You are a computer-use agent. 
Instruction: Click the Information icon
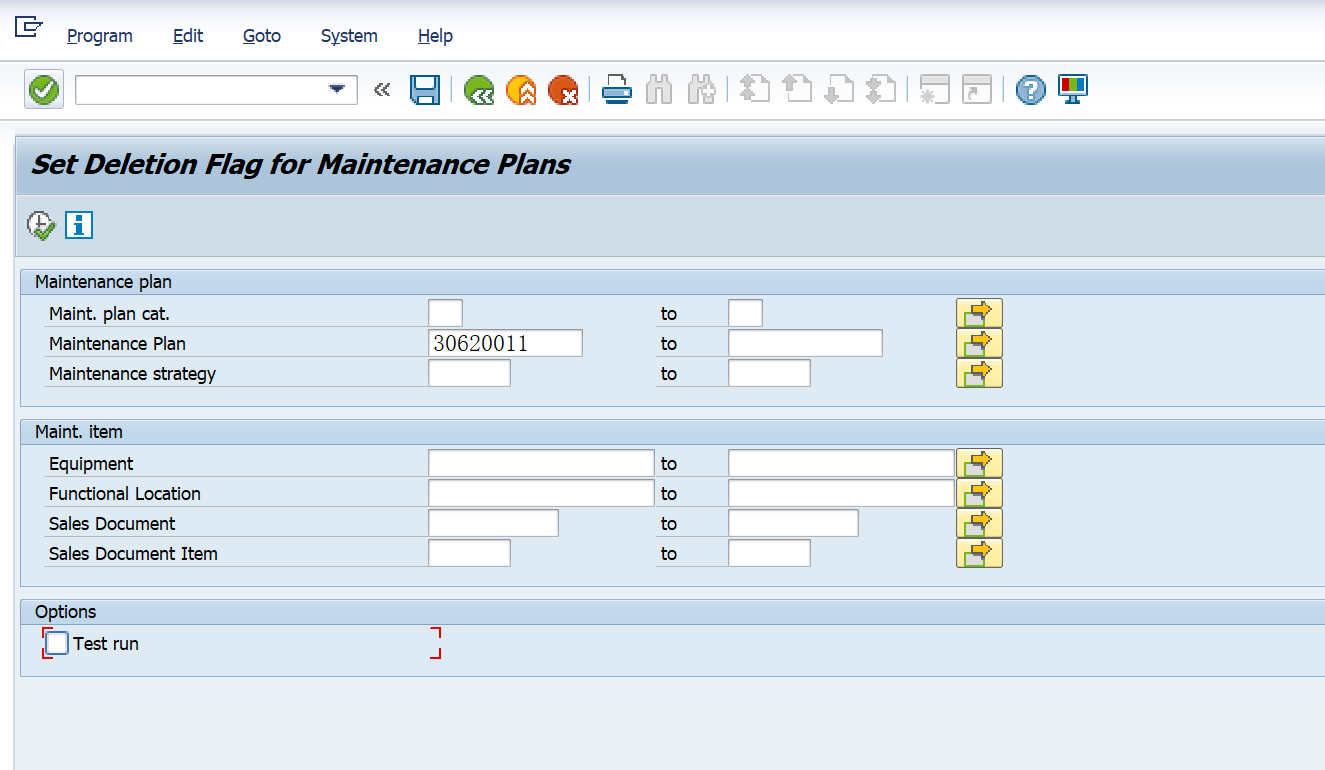click(78, 225)
